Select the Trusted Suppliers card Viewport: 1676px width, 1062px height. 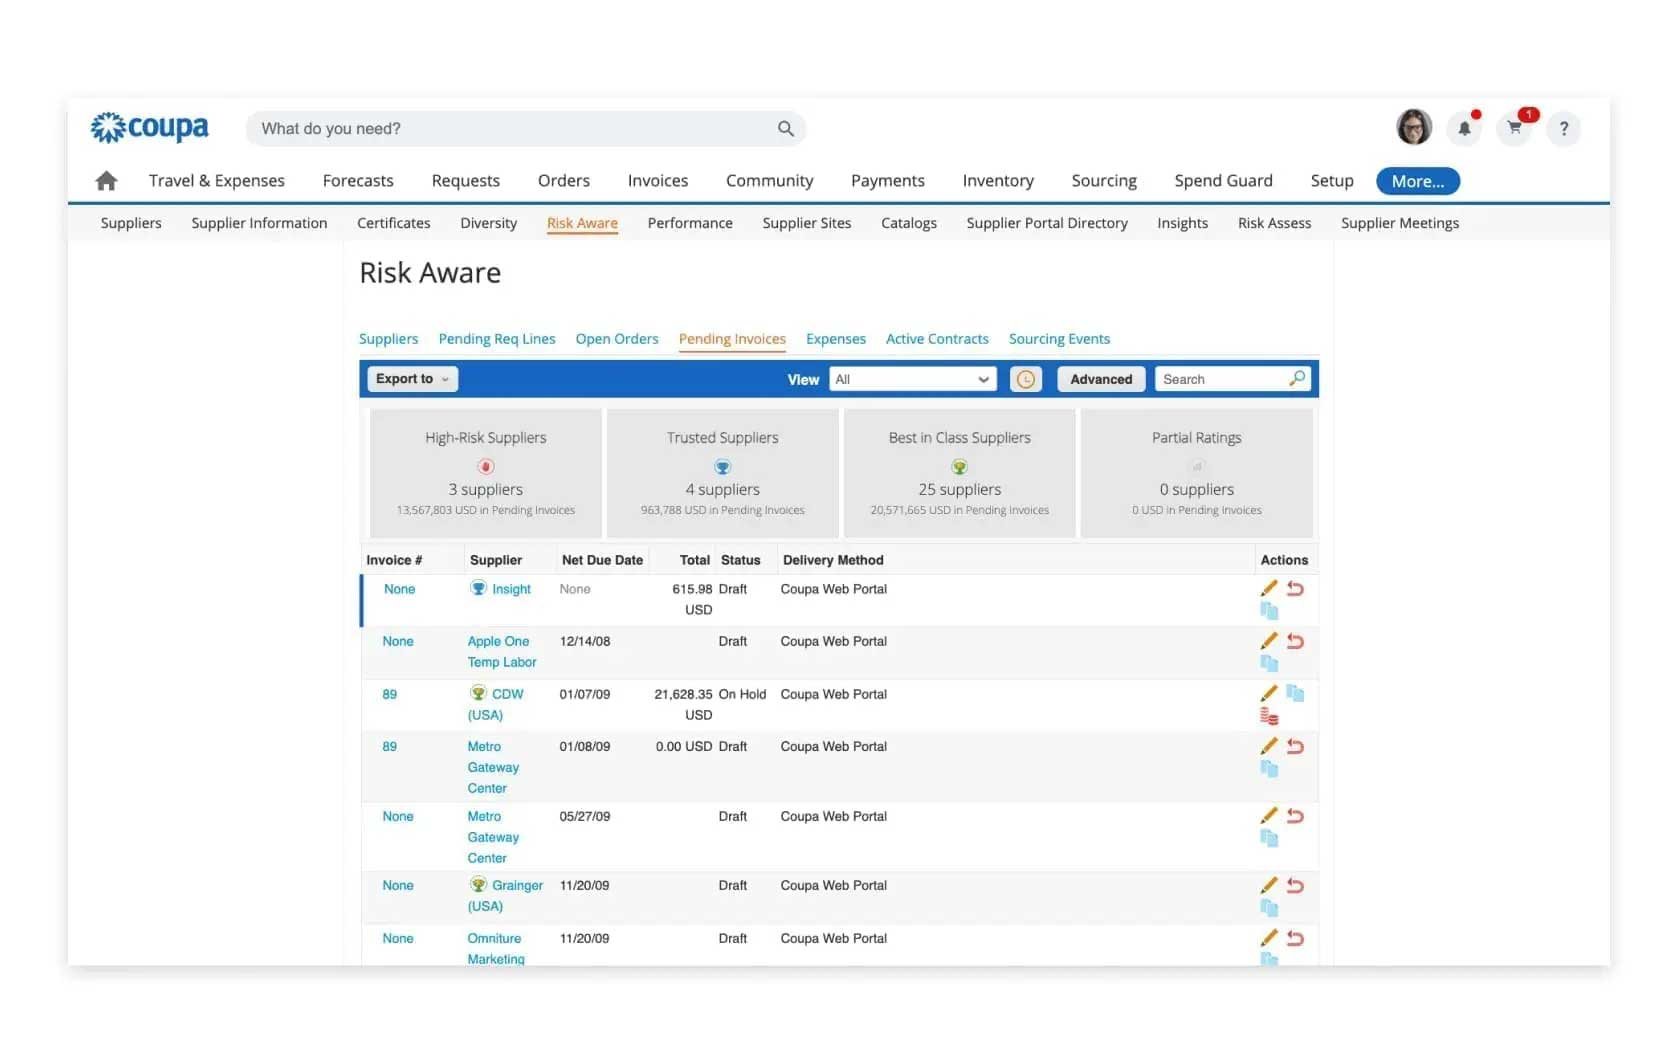tap(722, 472)
